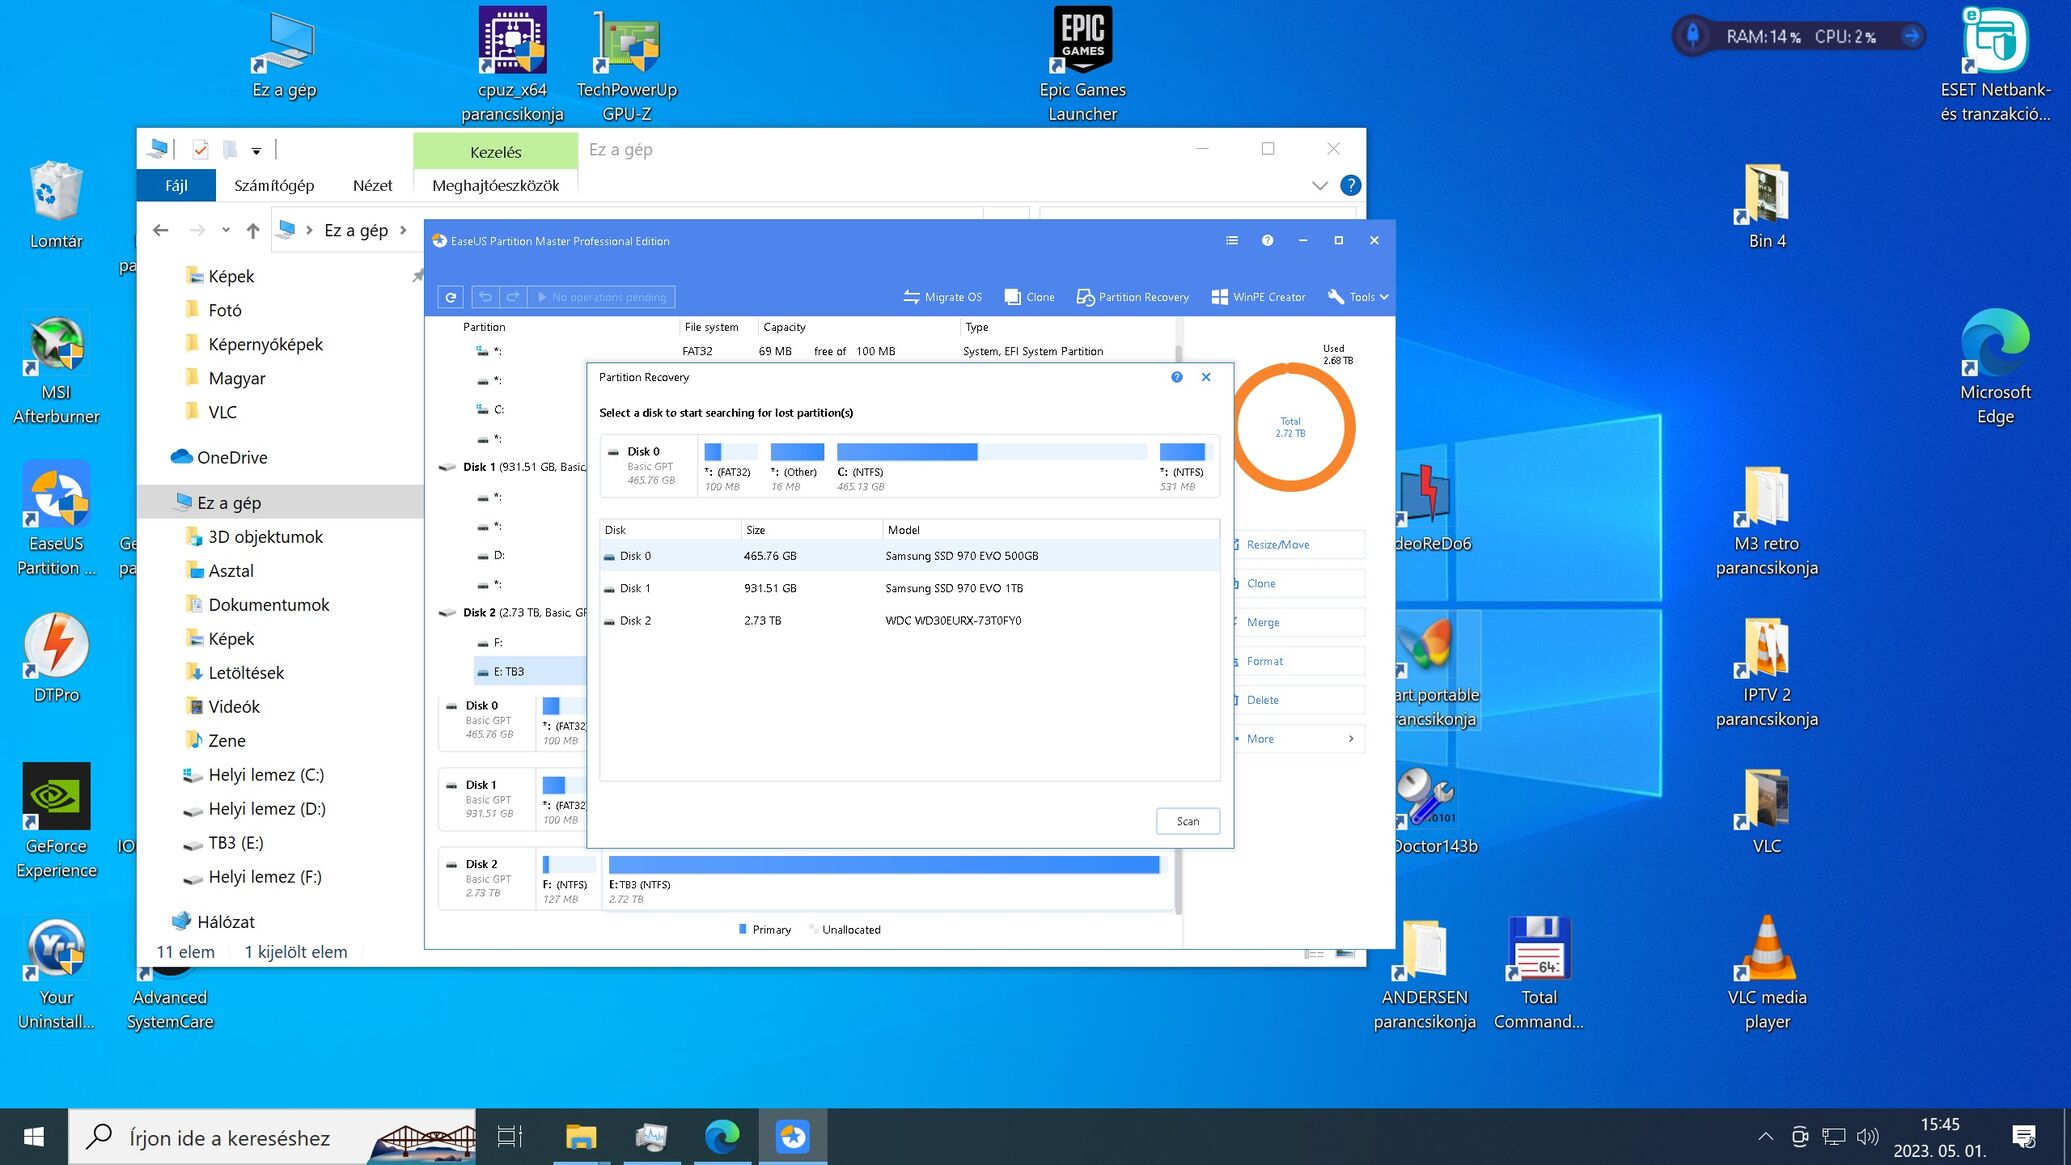Image resolution: width=2071 pixels, height=1165 pixels.
Task: Launch WinPE Creator
Action: coord(1258,297)
